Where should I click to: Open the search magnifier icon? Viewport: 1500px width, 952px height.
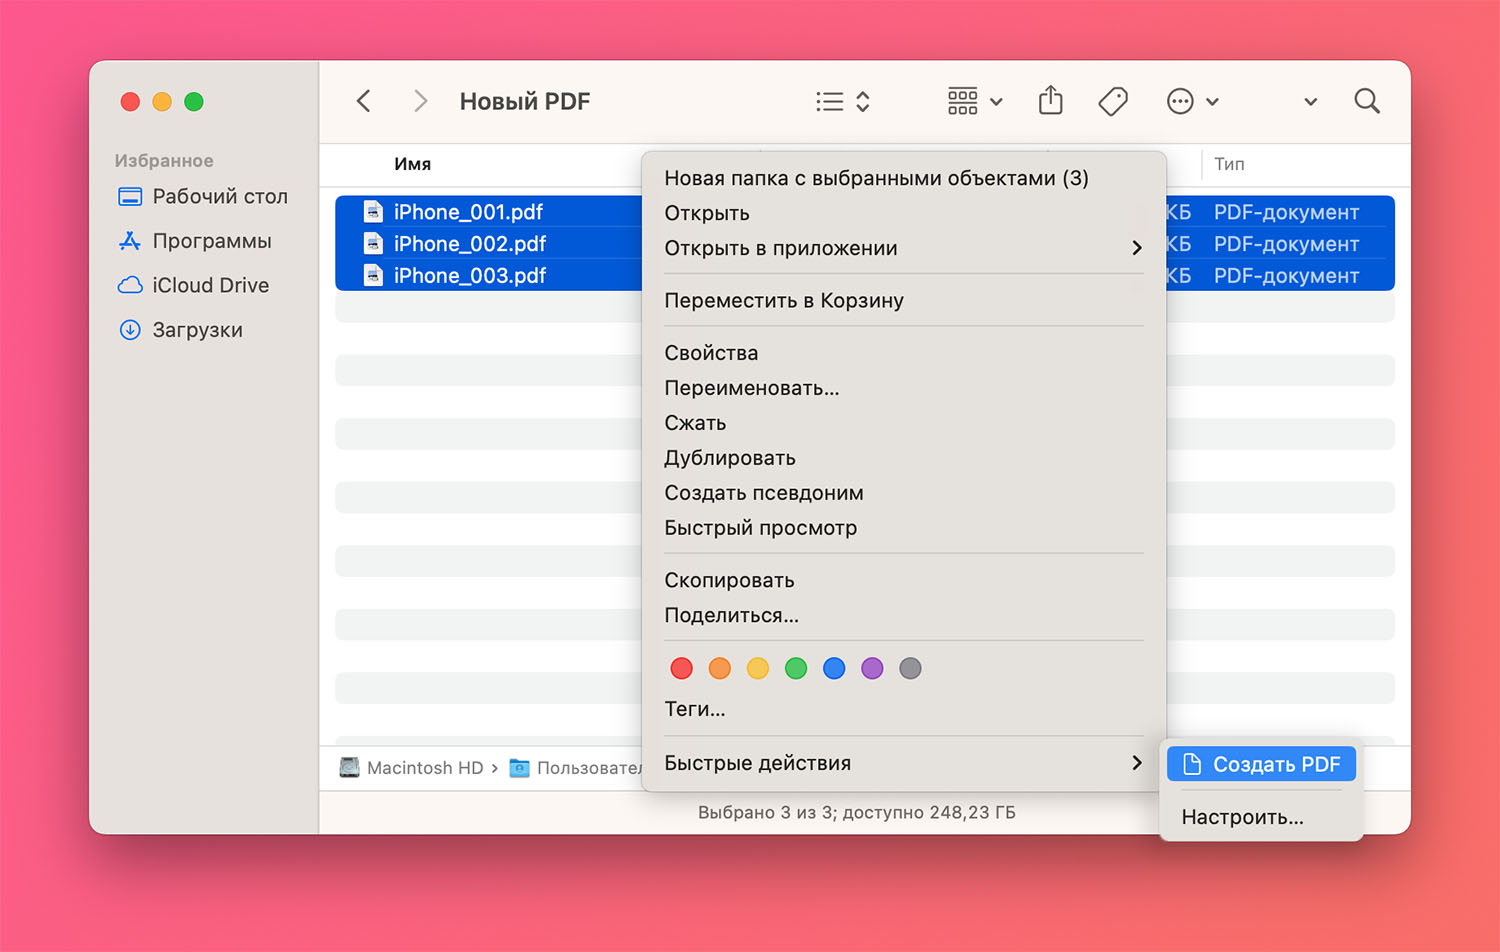click(x=1367, y=101)
